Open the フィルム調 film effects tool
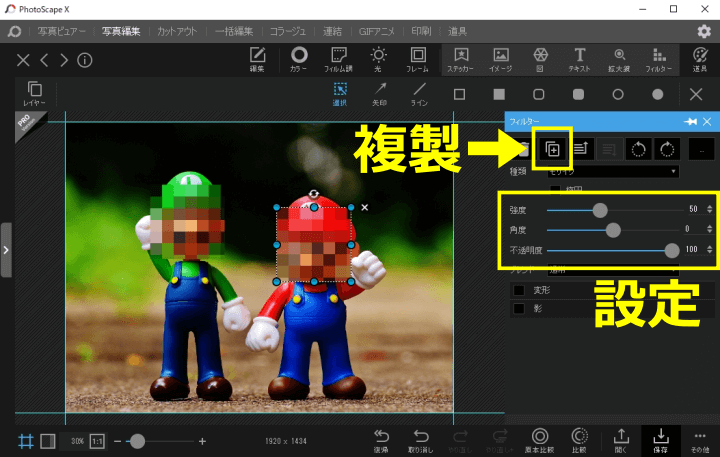The image size is (720, 457). pyautogui.click(x=338, y=60)
